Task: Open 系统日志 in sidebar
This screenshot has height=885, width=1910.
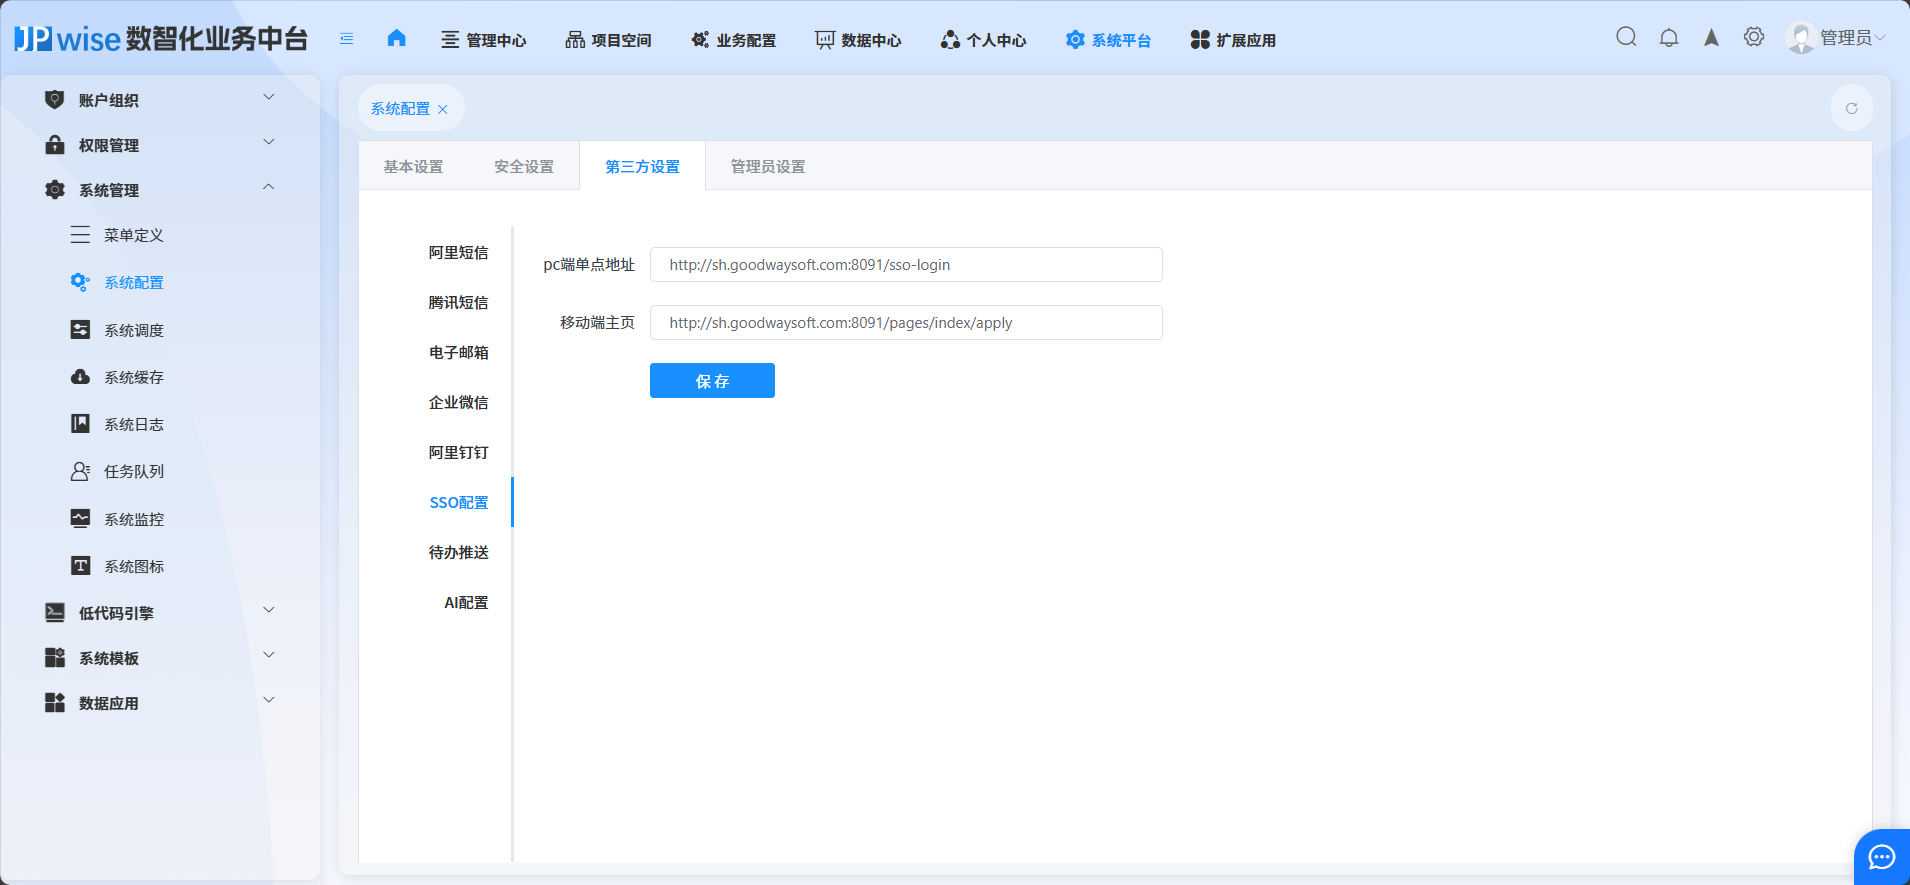Action: pos(134,424)
